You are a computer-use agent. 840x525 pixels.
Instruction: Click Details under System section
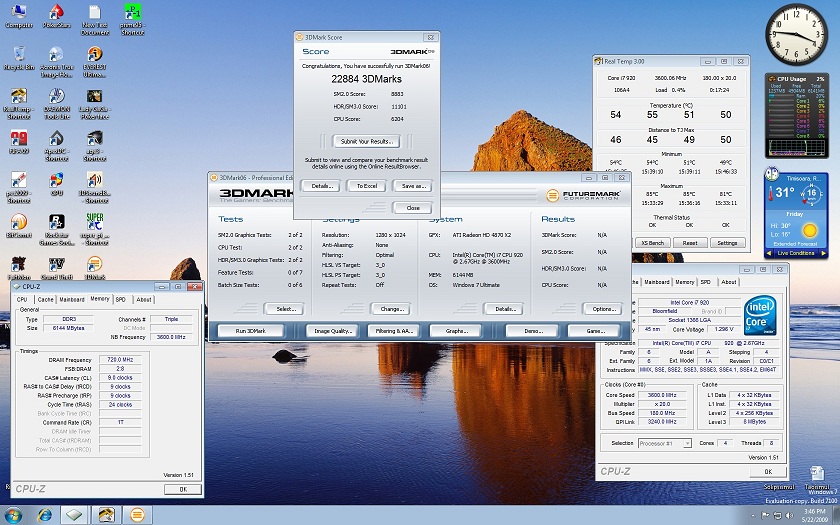(504, 309)
